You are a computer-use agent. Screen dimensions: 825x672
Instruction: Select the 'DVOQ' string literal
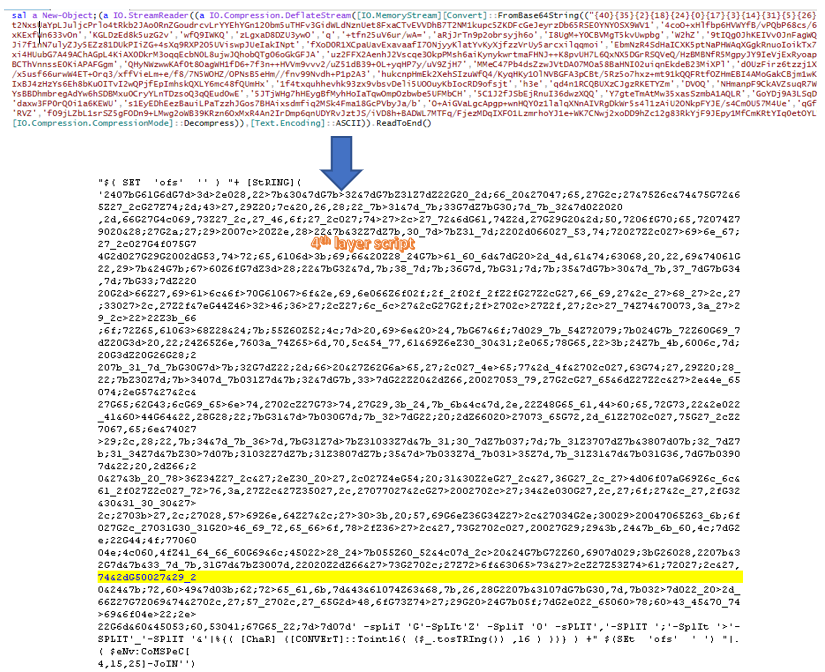click(697, 84)
